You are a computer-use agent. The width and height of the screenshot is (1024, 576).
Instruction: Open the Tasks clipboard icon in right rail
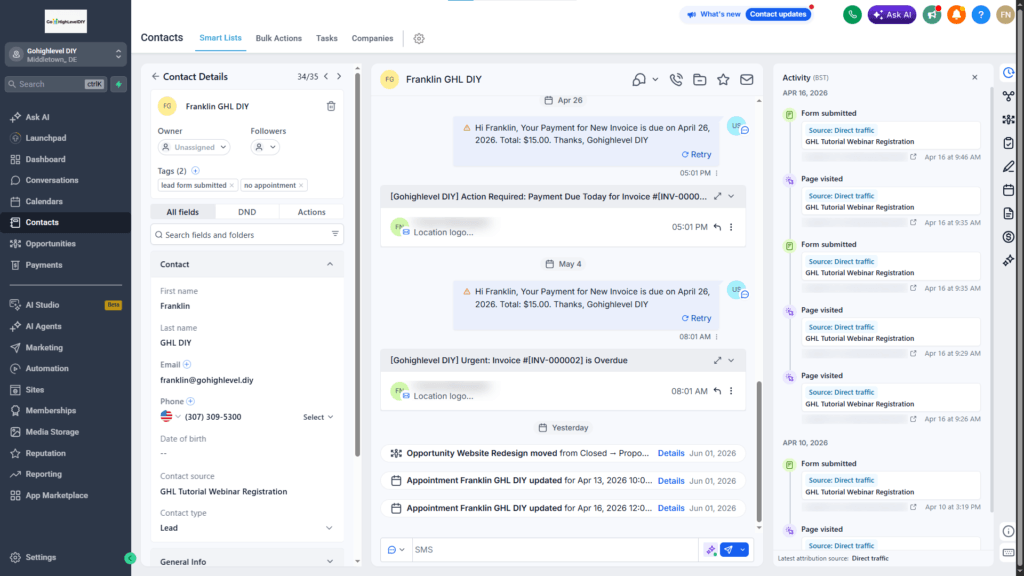coord(1008,143)
